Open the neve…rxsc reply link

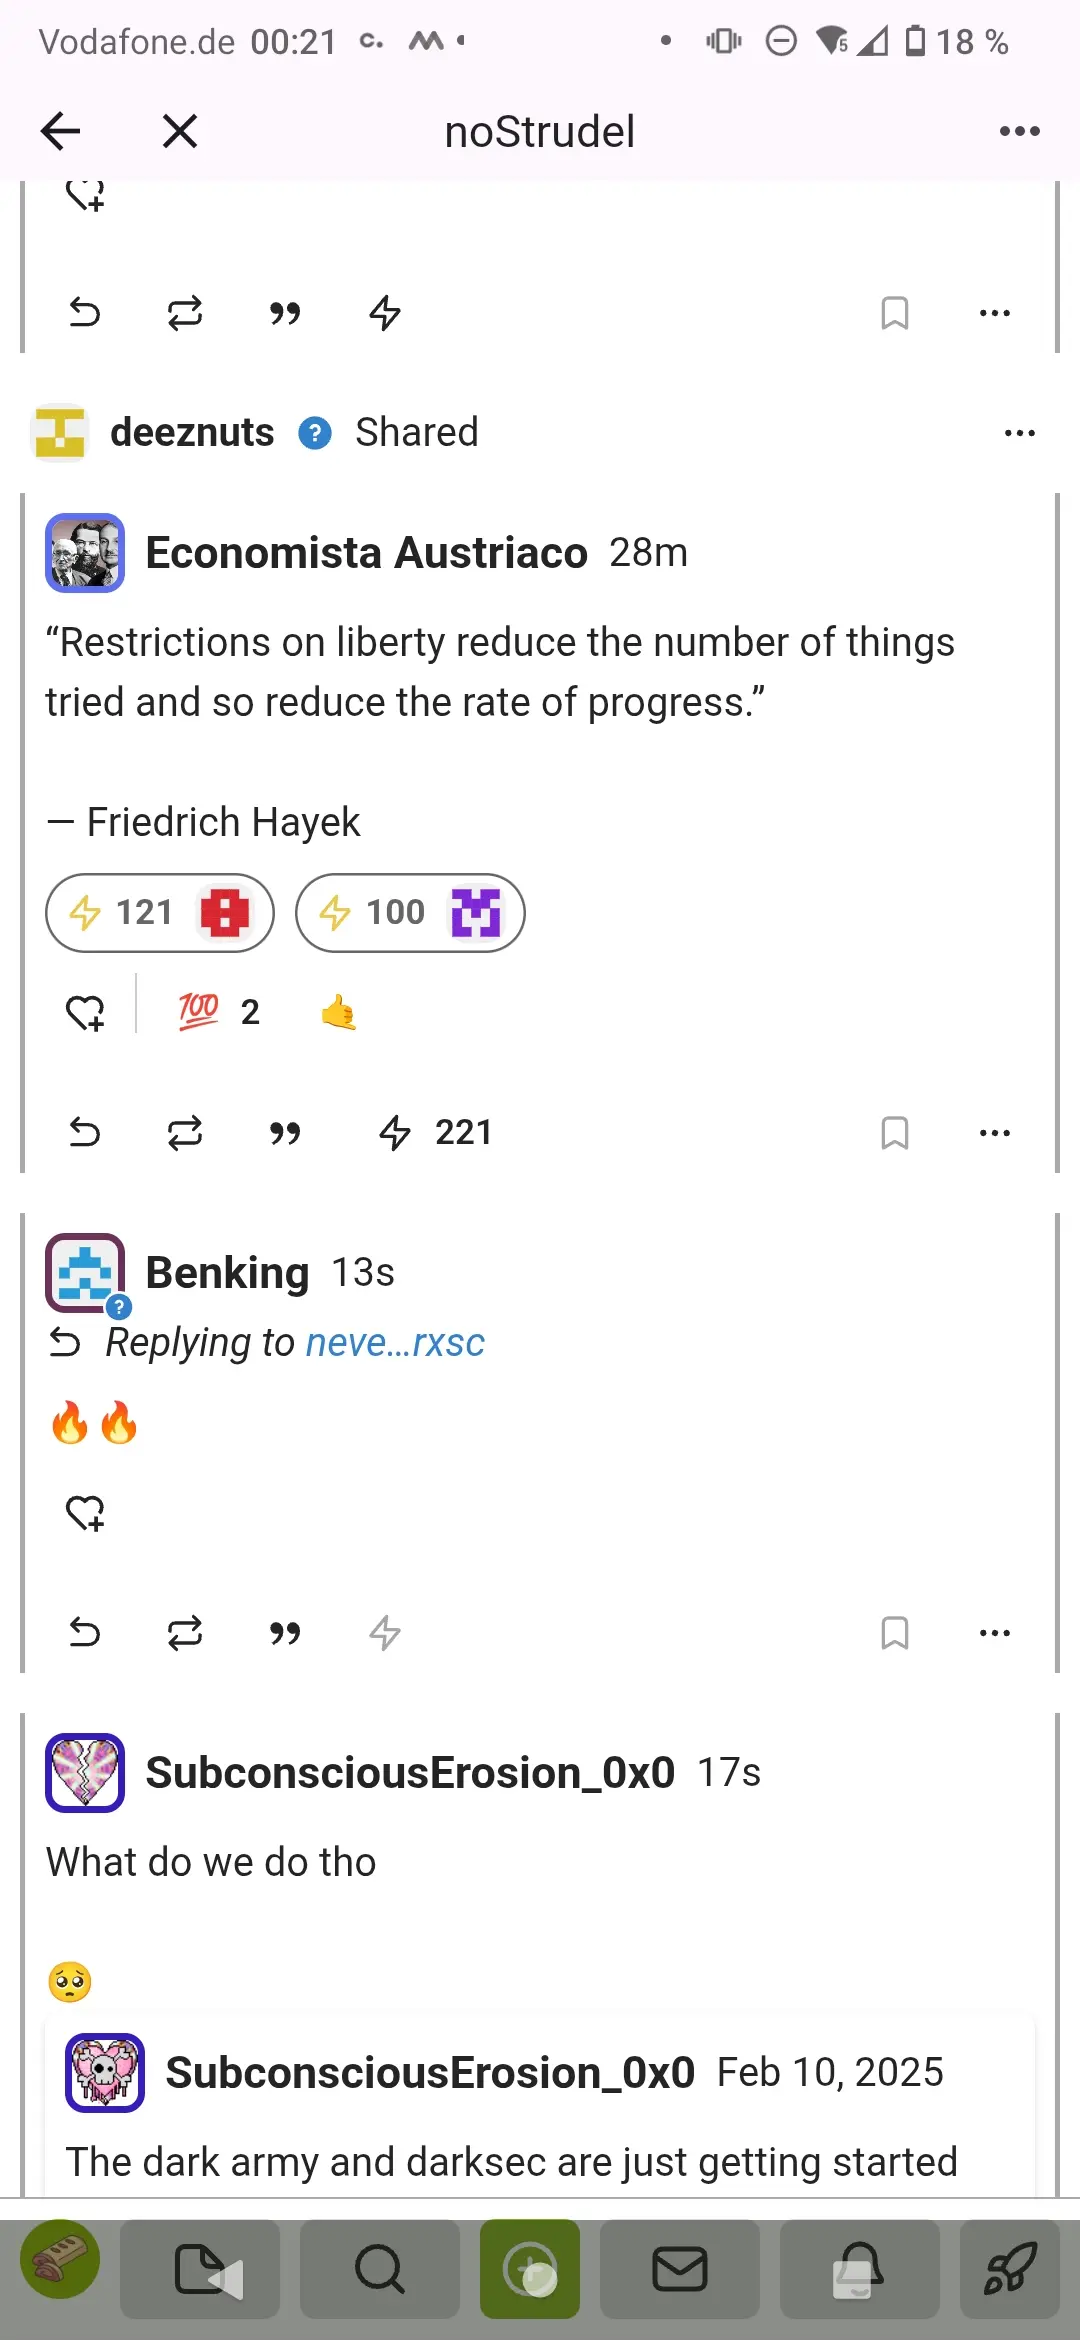[x=395, y=1343]
